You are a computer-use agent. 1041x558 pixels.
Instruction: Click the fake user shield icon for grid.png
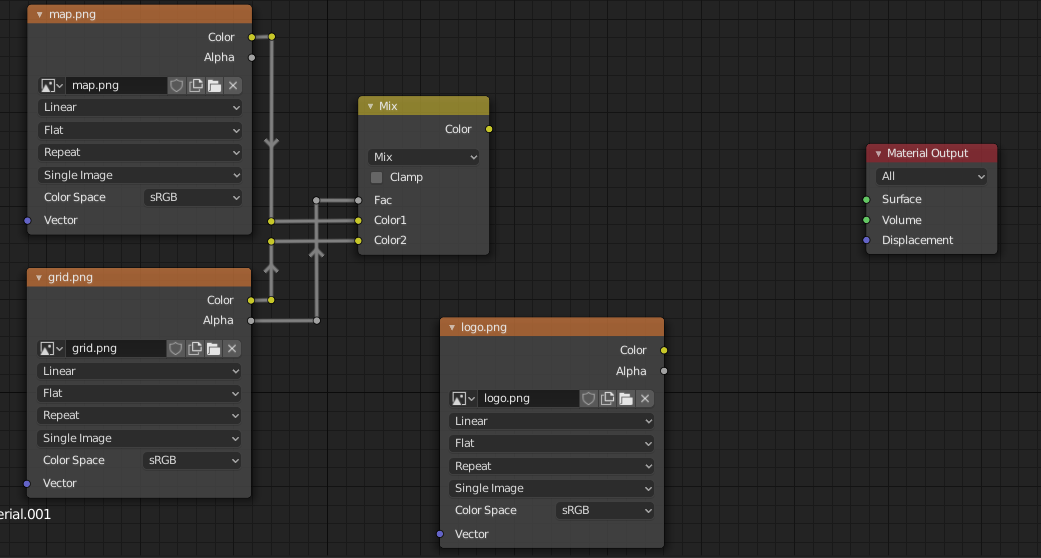click(x=175, y=349)
